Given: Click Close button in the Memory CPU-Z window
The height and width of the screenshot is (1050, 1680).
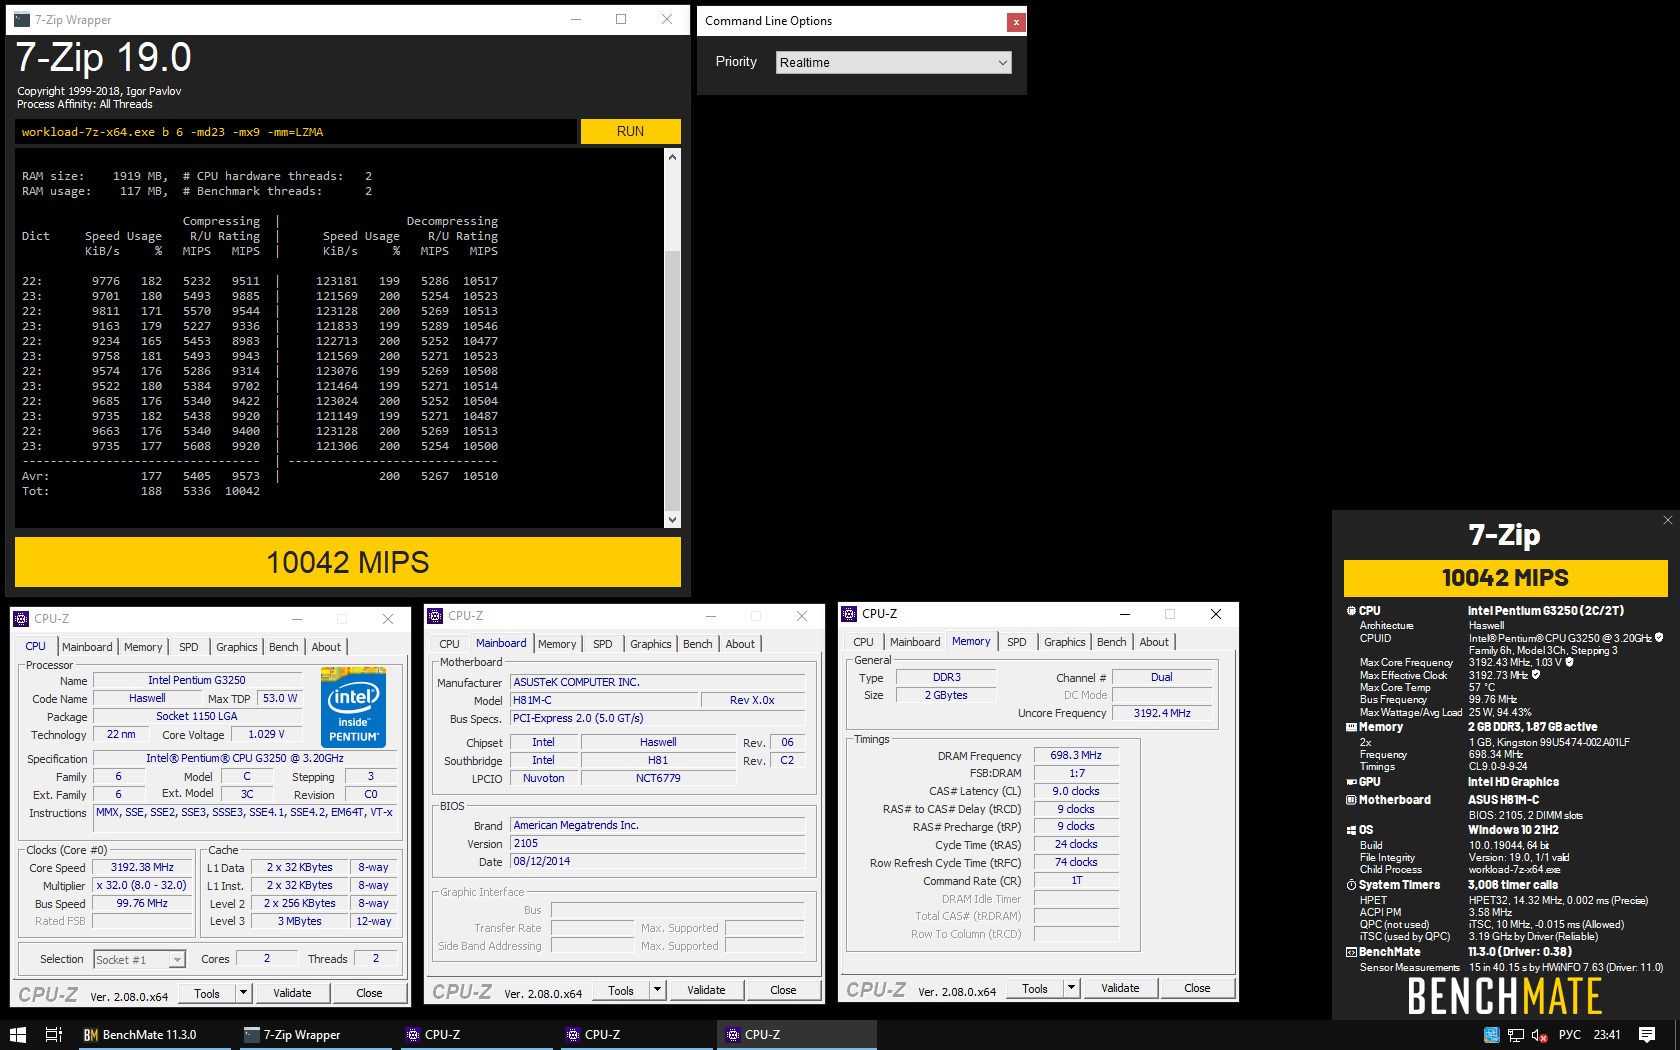Looking at the screenshot, I should [x=1197, y=988].
